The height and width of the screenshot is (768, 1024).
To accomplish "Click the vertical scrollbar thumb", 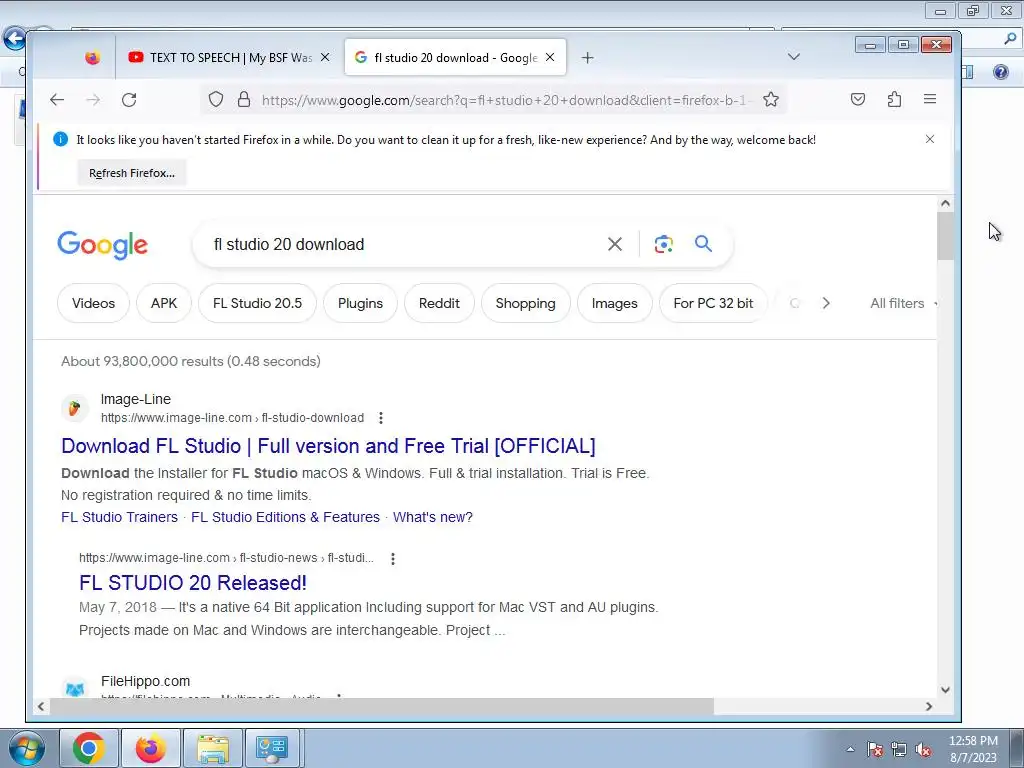I will [x=945, y=236].
